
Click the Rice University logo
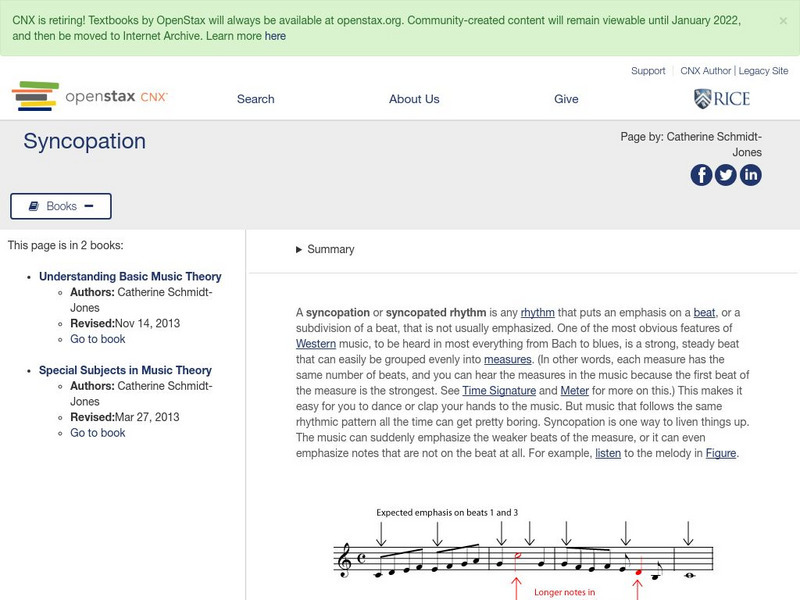click(x=721, y=98)
